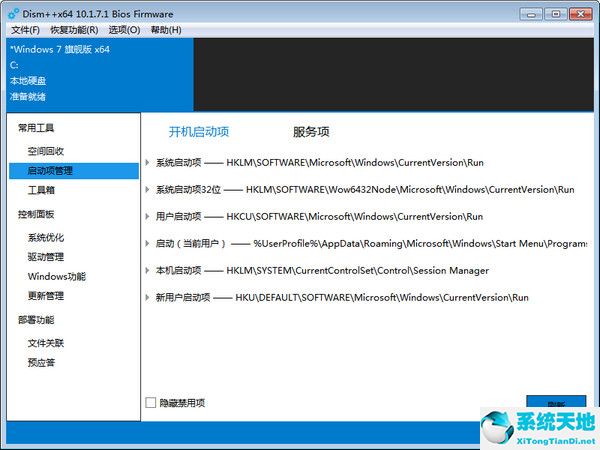Expand the 启动（当前用户）arrow

pyautogui.click(x=147, y=243)
